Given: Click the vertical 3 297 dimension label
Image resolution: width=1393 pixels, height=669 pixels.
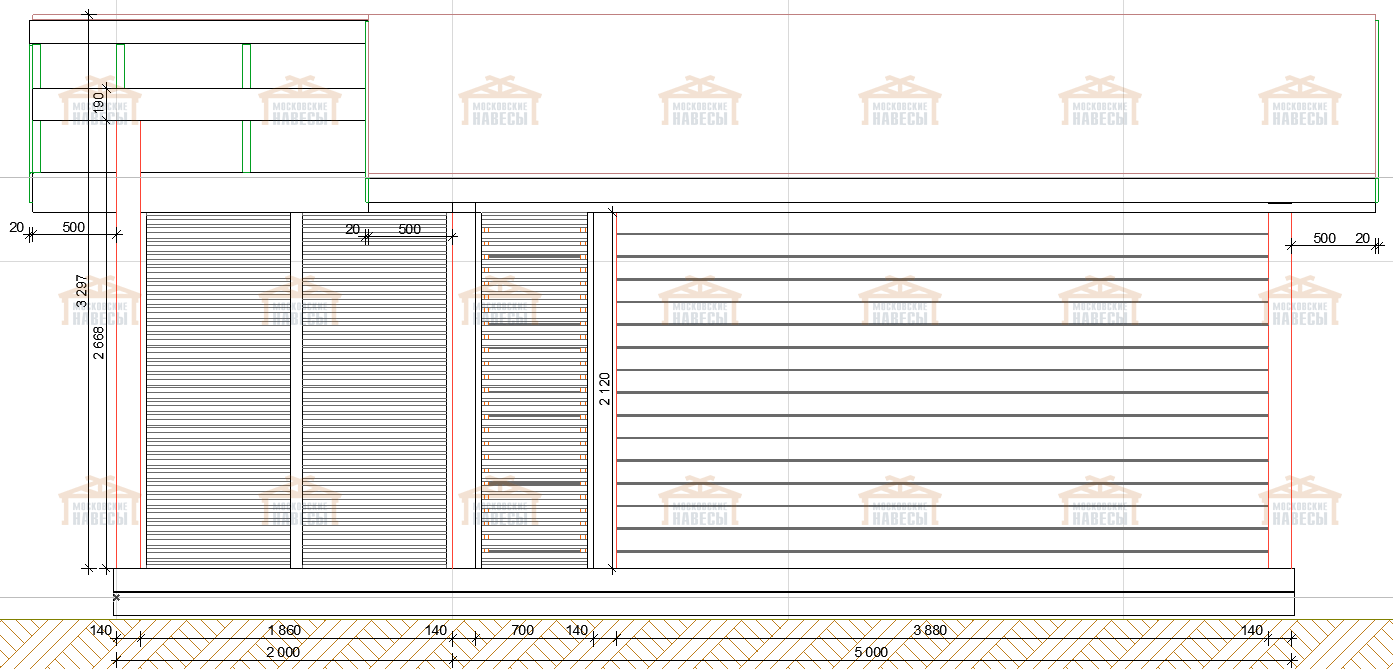Looking at the screenshot, I should pos(82,291).
